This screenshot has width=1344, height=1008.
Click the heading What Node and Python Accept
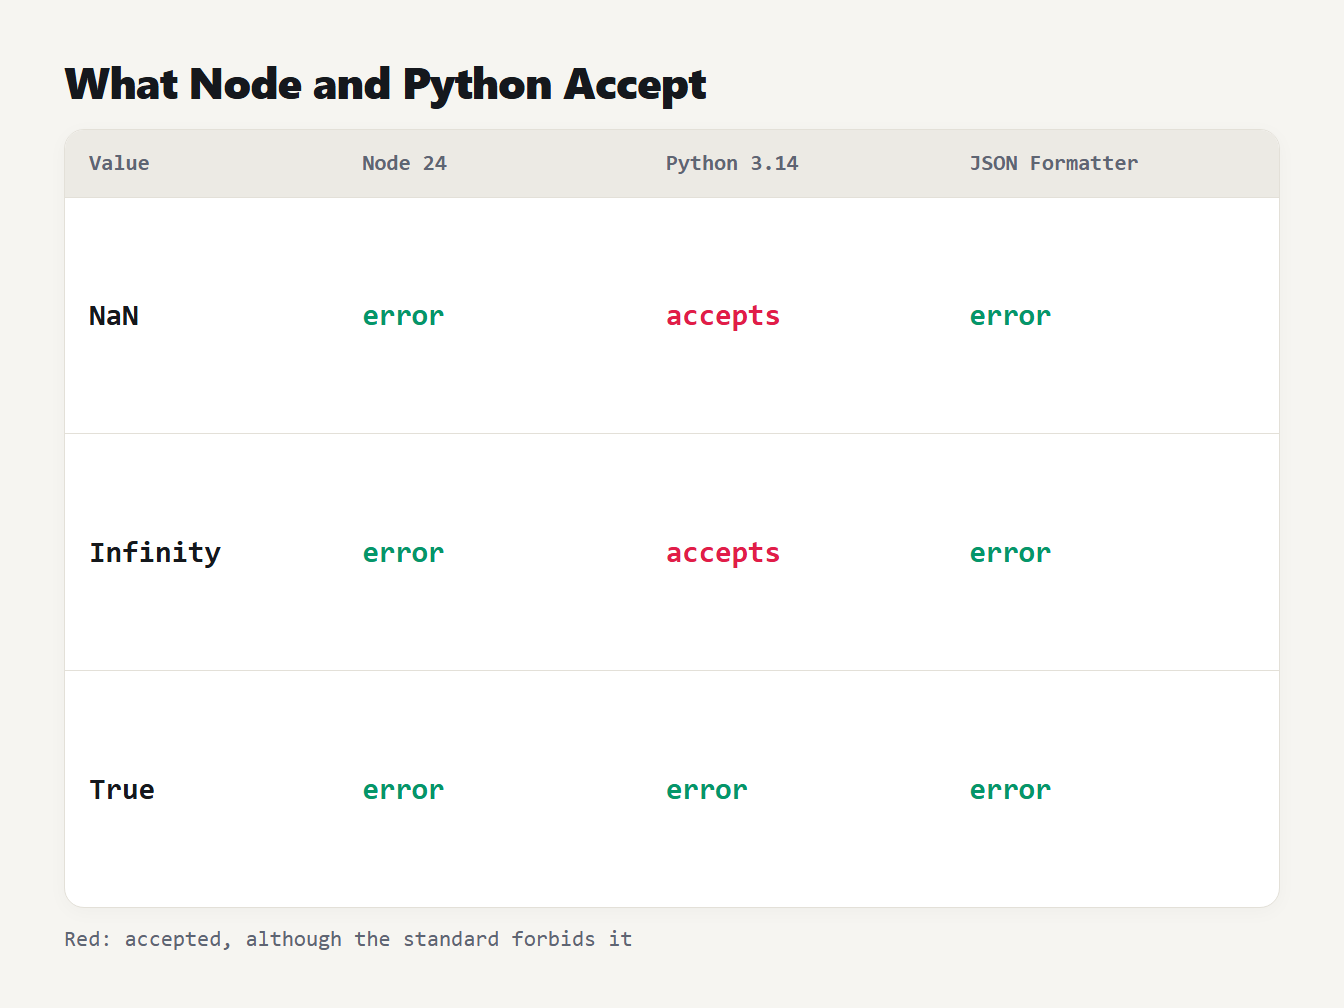[x=385, y=84]
